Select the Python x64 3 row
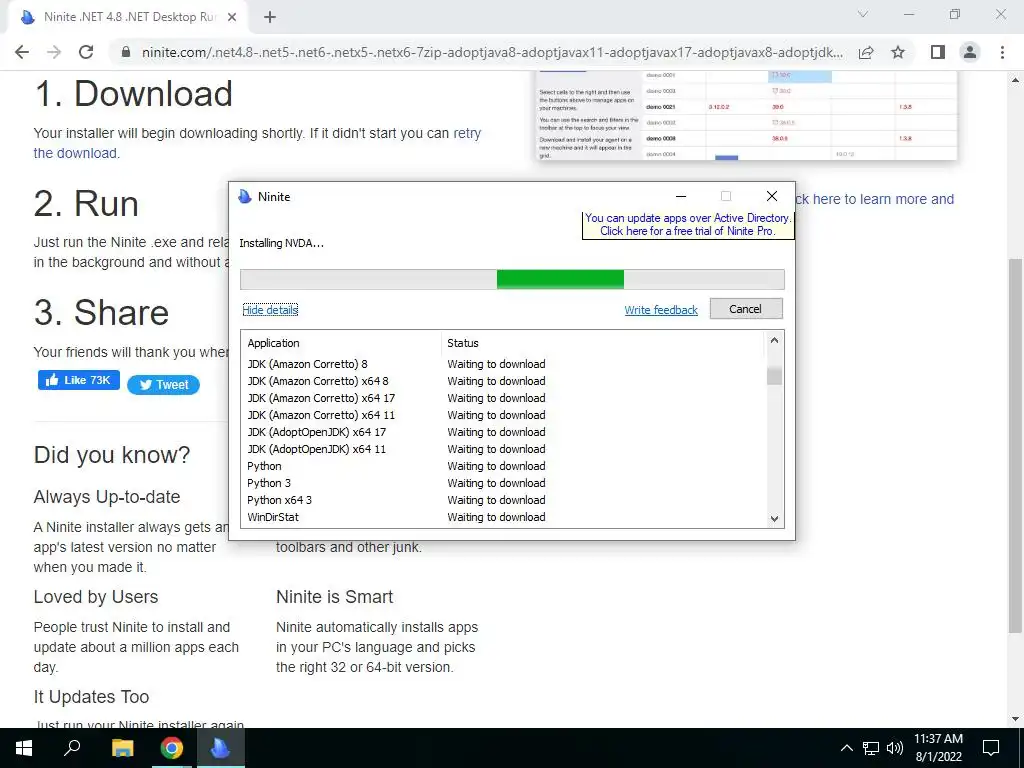This screenshot has width=1024, height=768. point(503,500)
